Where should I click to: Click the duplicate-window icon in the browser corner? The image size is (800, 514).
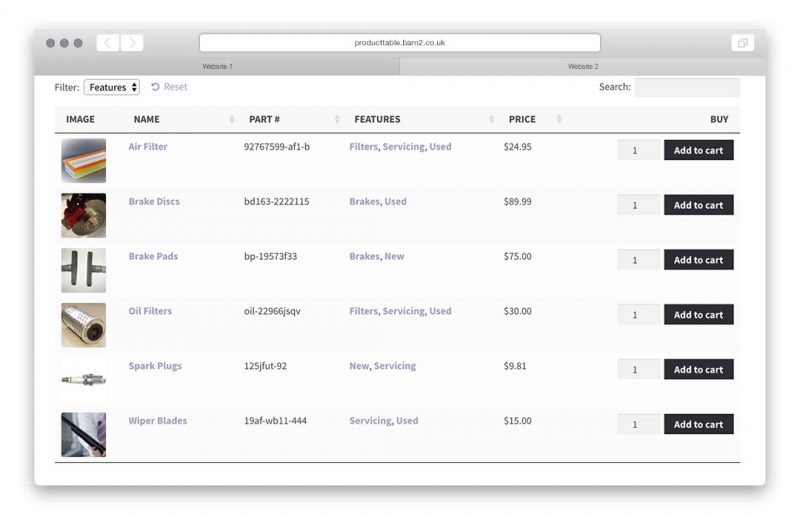tap(742, 43)
